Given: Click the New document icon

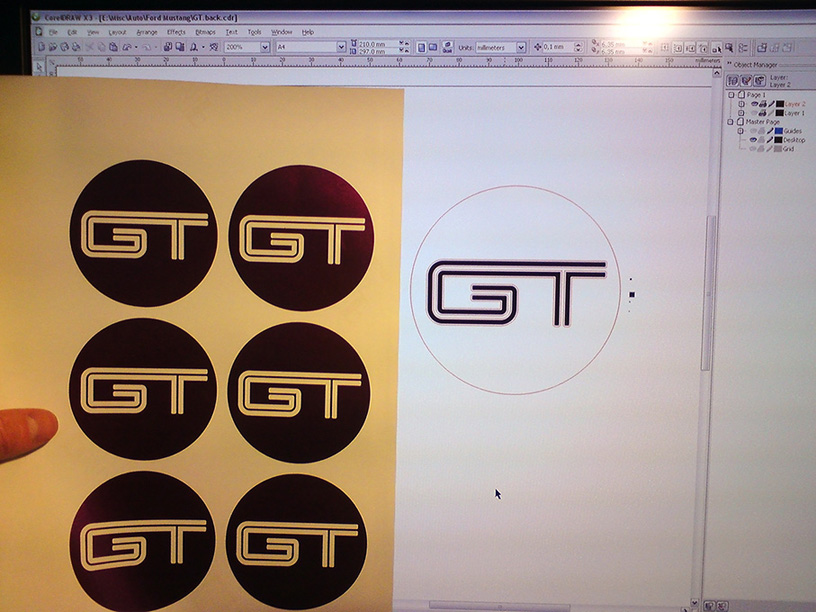Looking at the screenshot, I should coord(41,47).
